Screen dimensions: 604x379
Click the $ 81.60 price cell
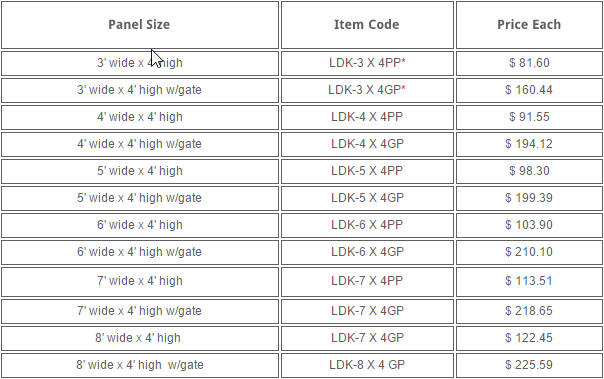coord(529,63)
